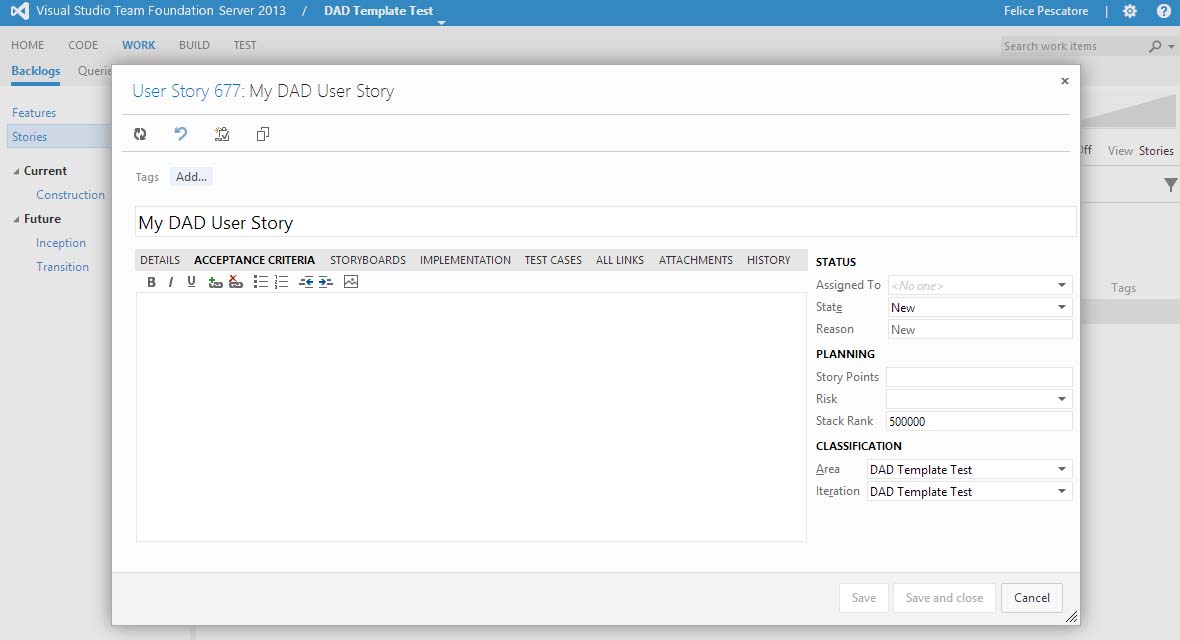This screenshot has width=1180, height=640.
Task: Click inside the Acceptance Criteria text area
Action: click(x=471, y=417)
